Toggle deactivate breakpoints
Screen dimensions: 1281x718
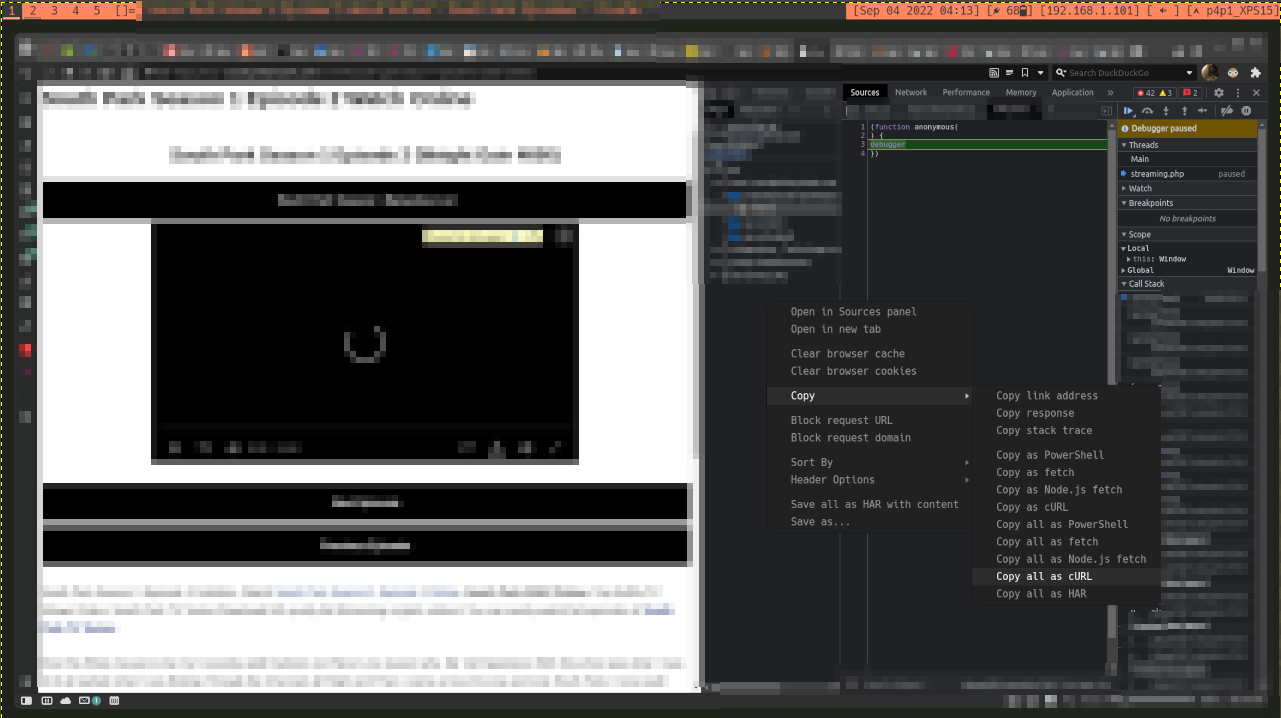click(x=1227, y=111)
